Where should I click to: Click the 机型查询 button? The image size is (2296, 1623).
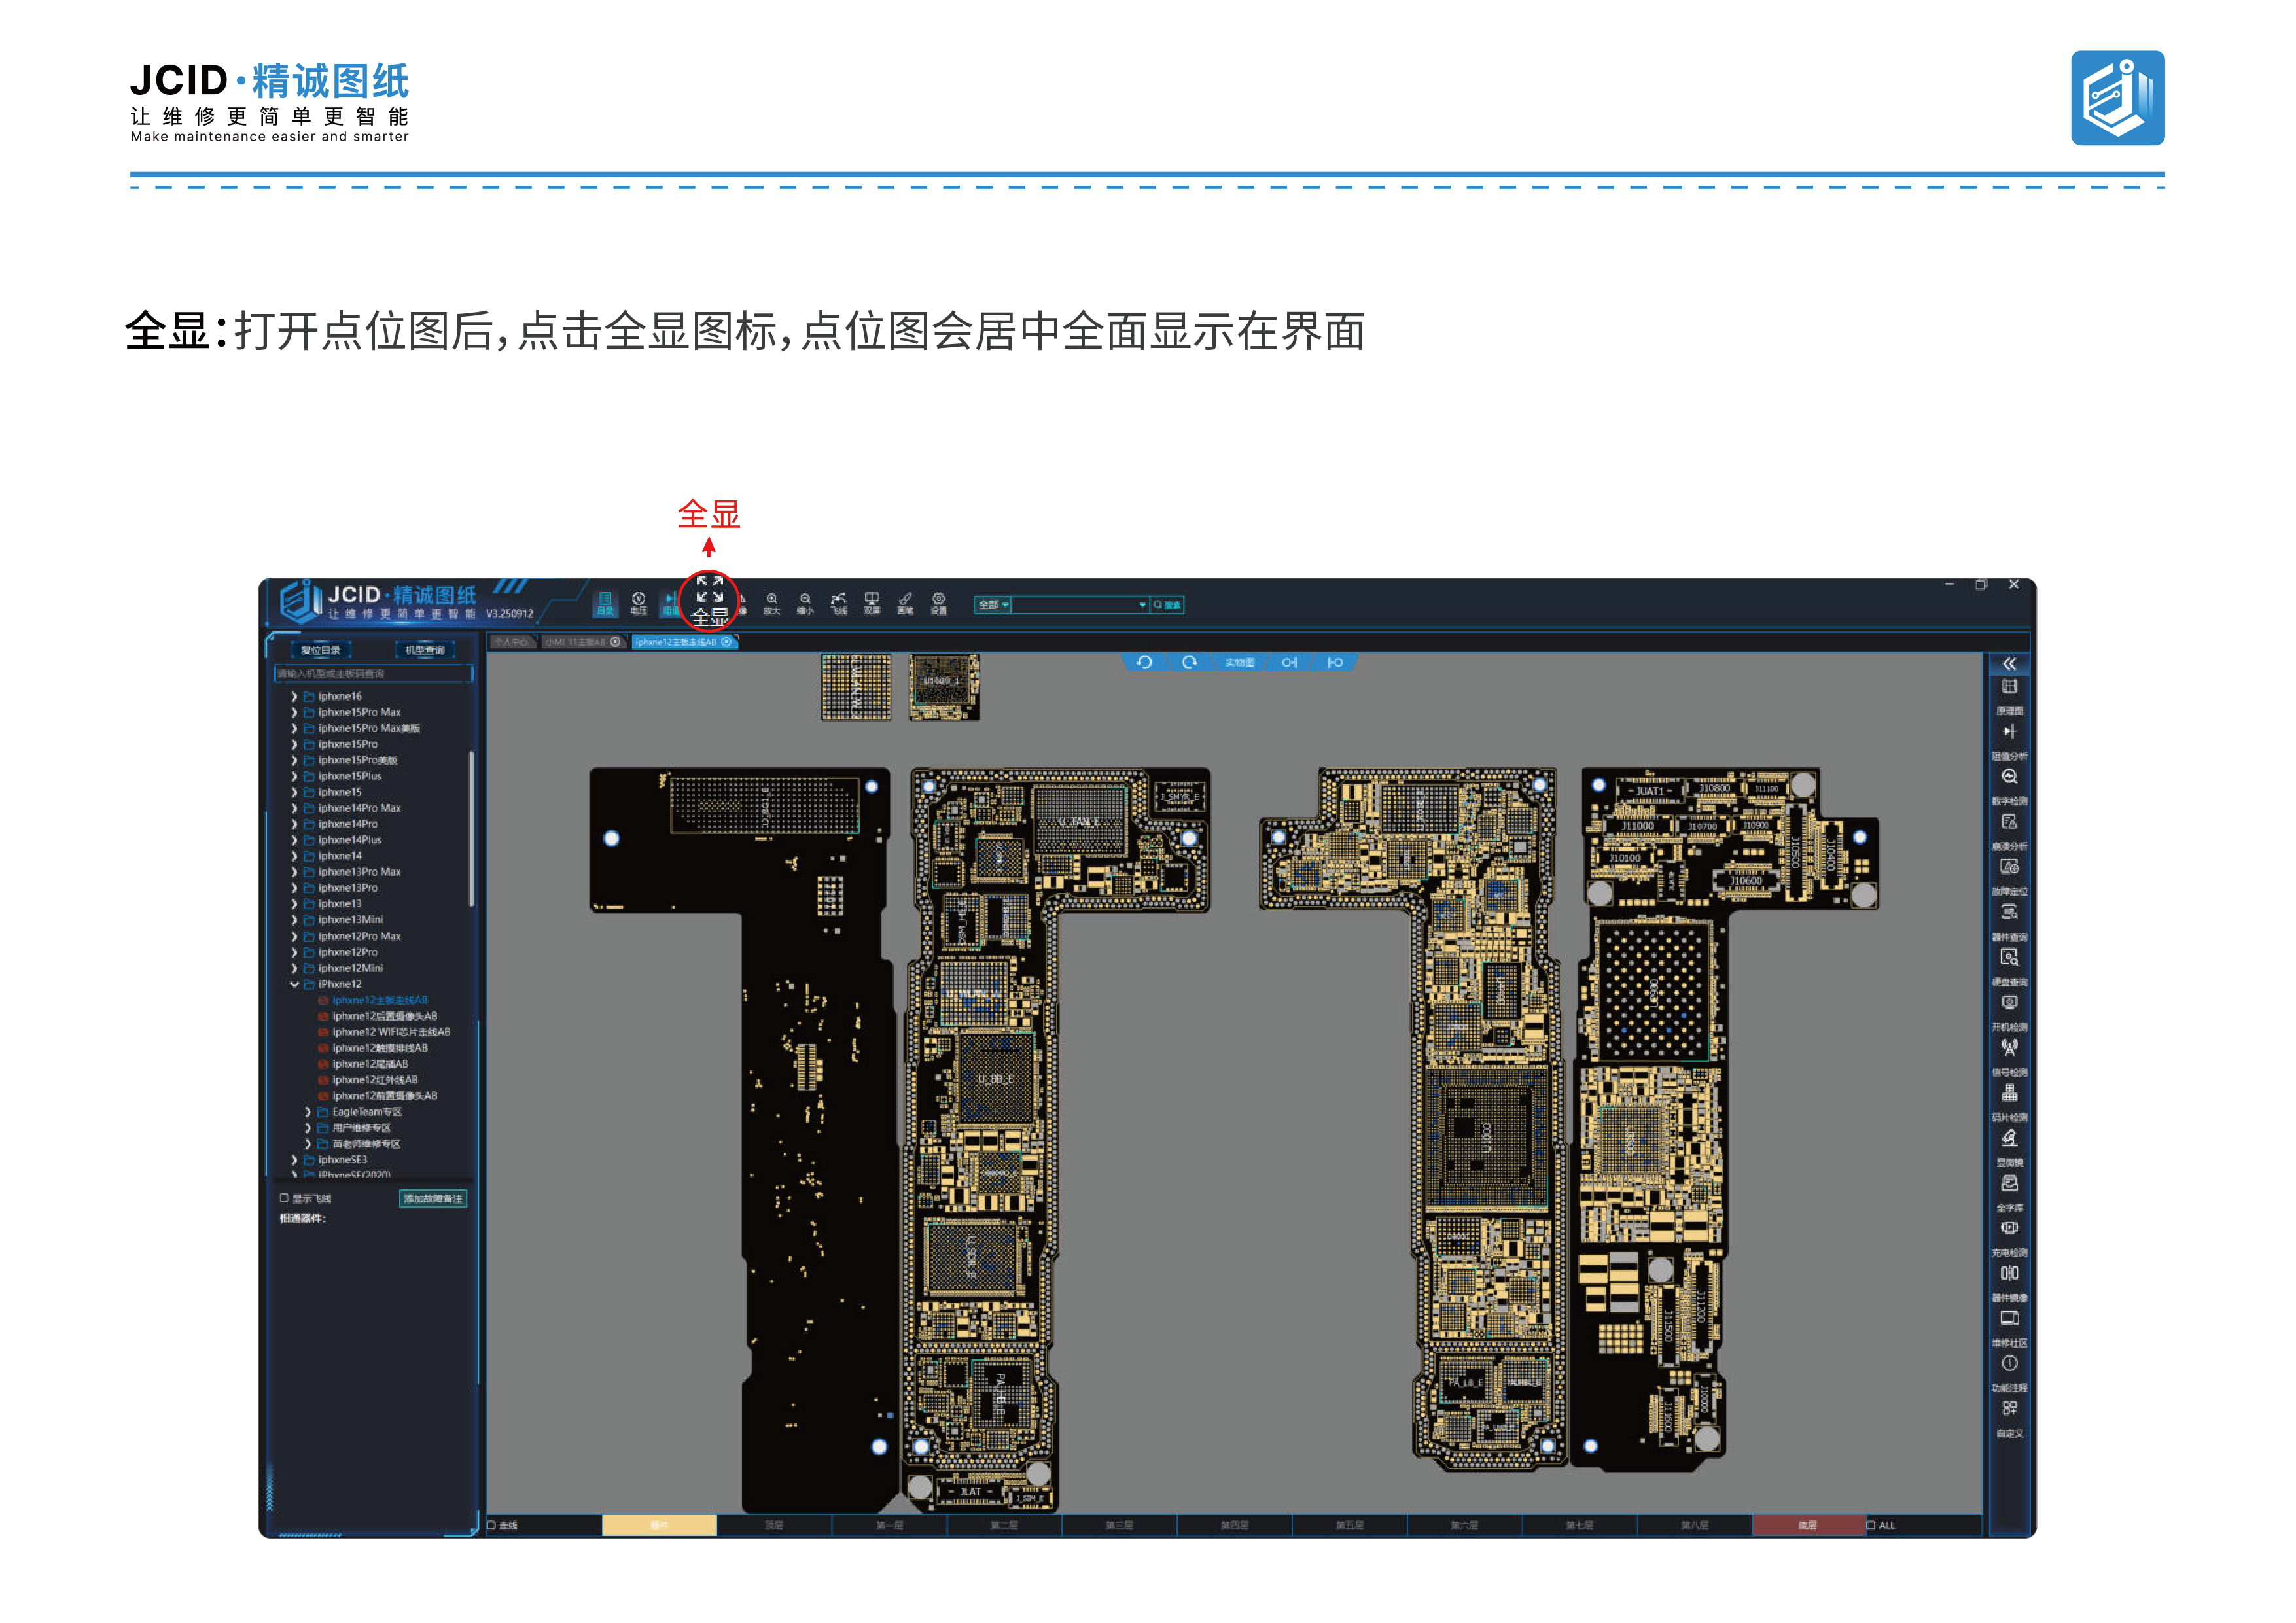coord(425,650)
